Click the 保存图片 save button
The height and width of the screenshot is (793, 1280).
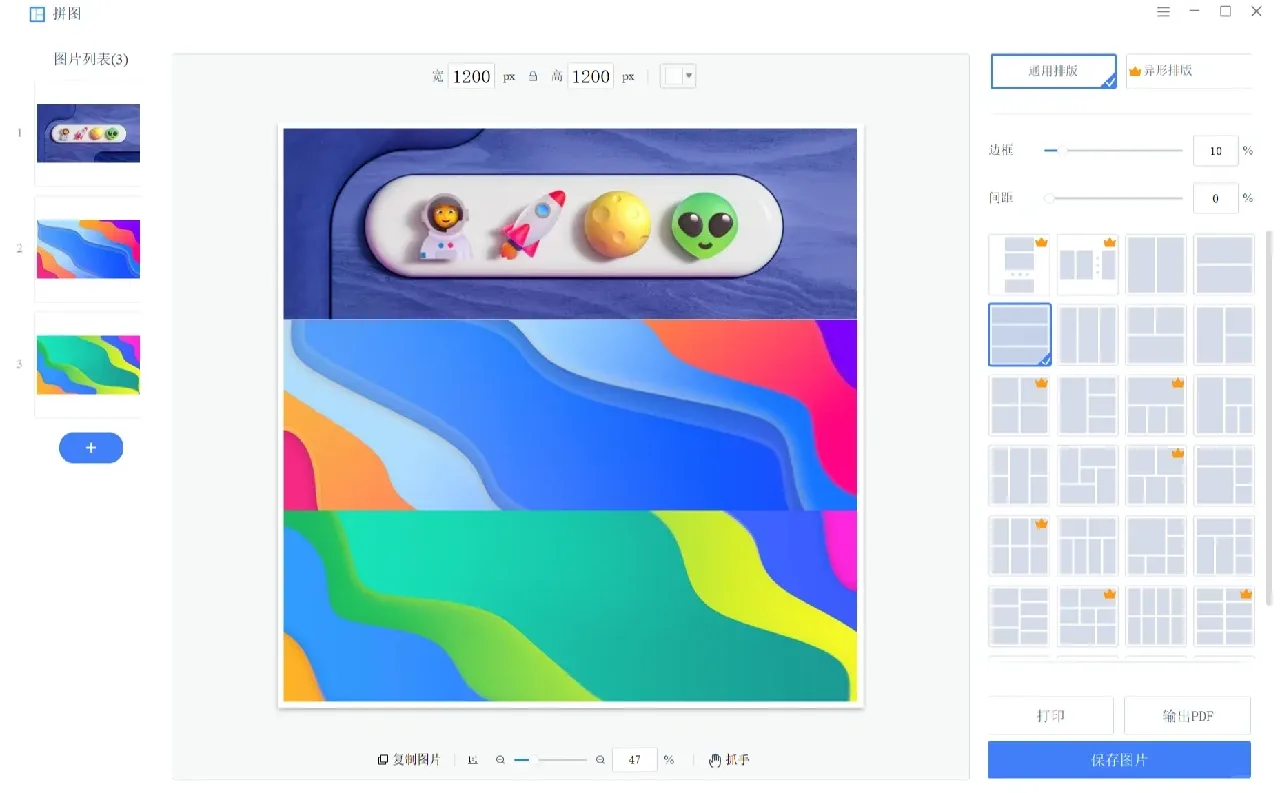pos(1120,760)
